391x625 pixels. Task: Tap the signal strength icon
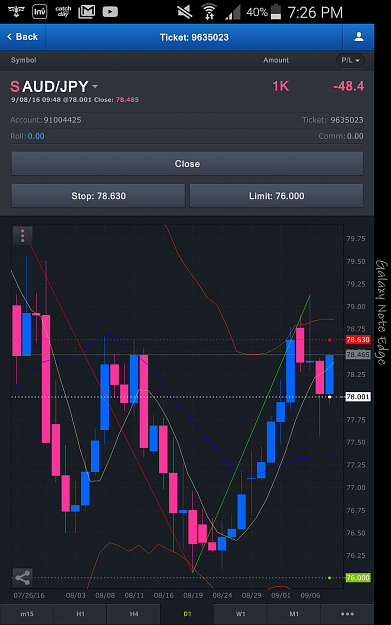233,12
